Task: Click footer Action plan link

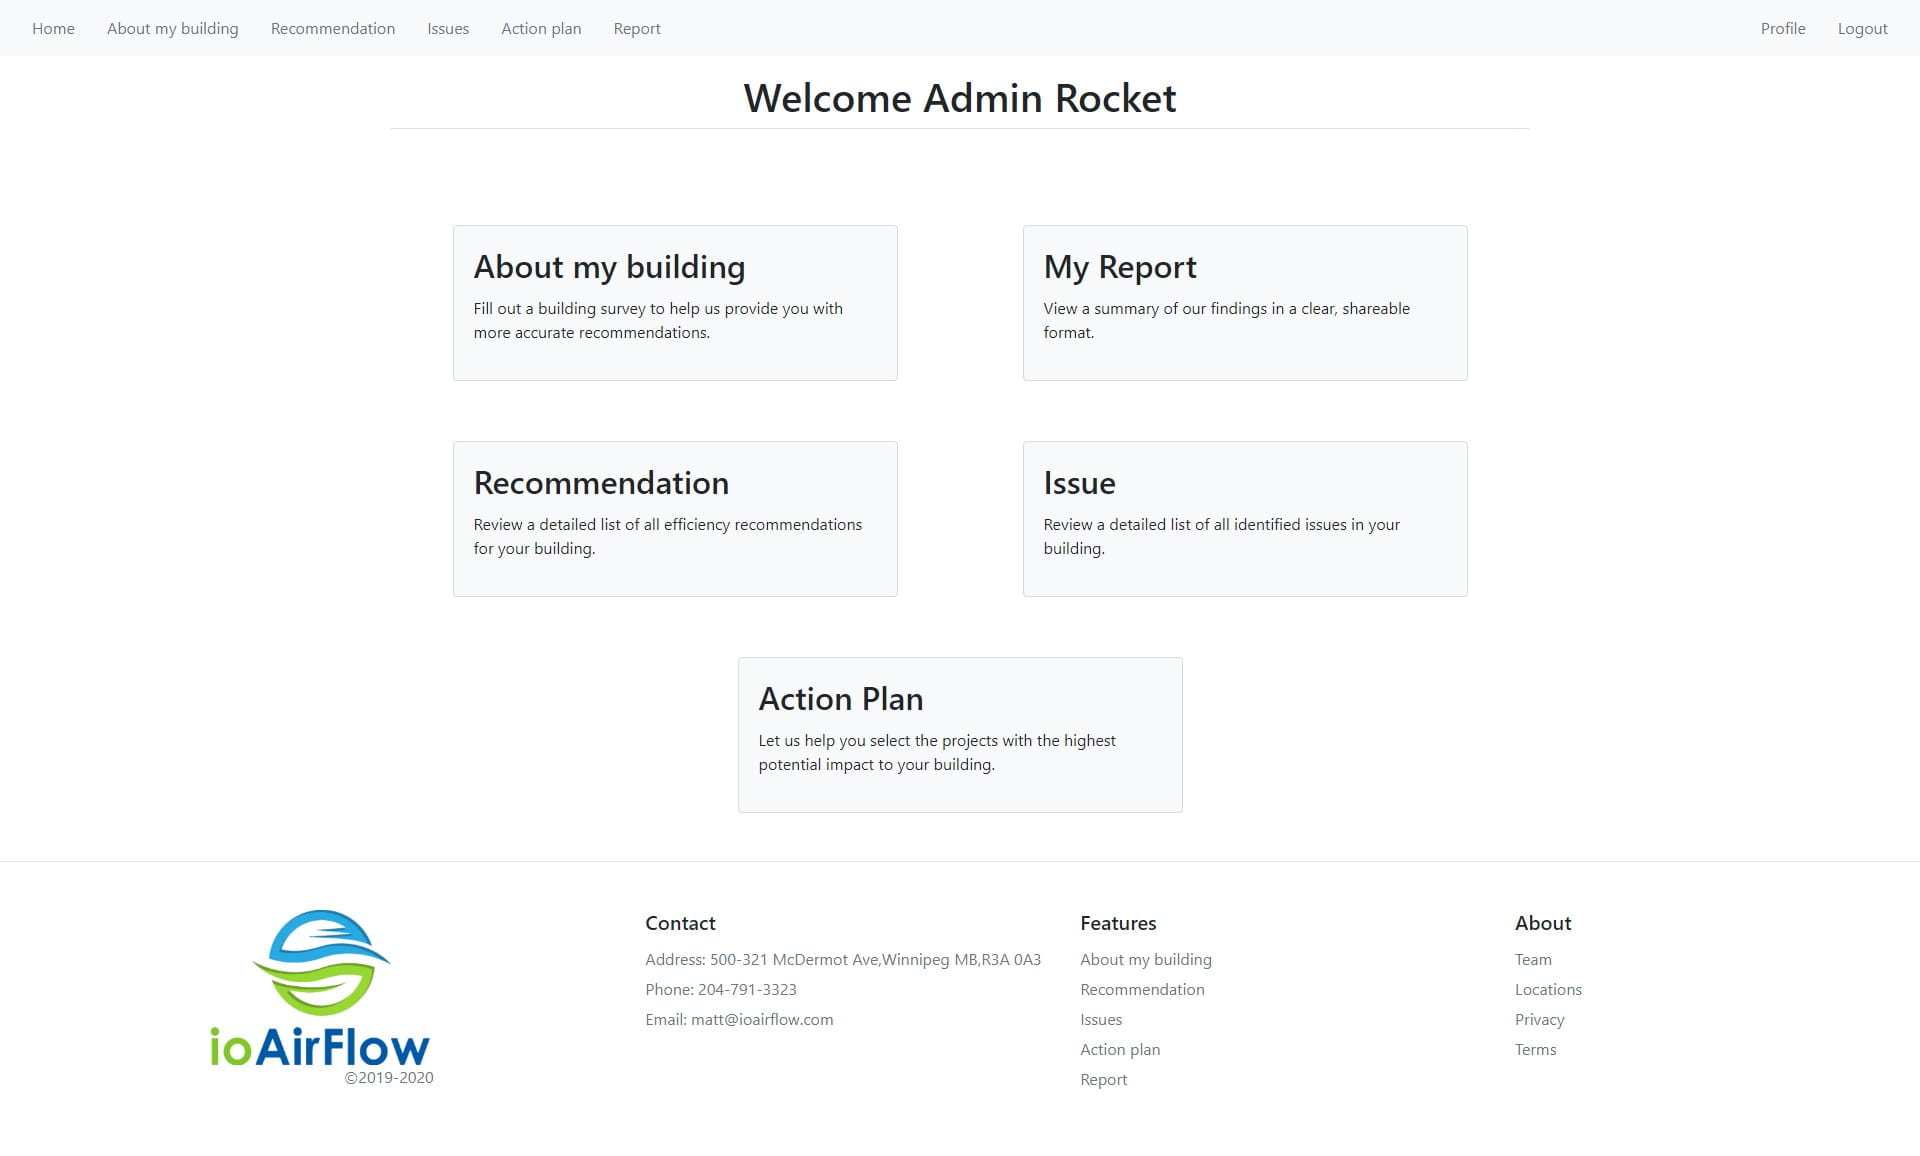Action: (x=1120, y=1049)
